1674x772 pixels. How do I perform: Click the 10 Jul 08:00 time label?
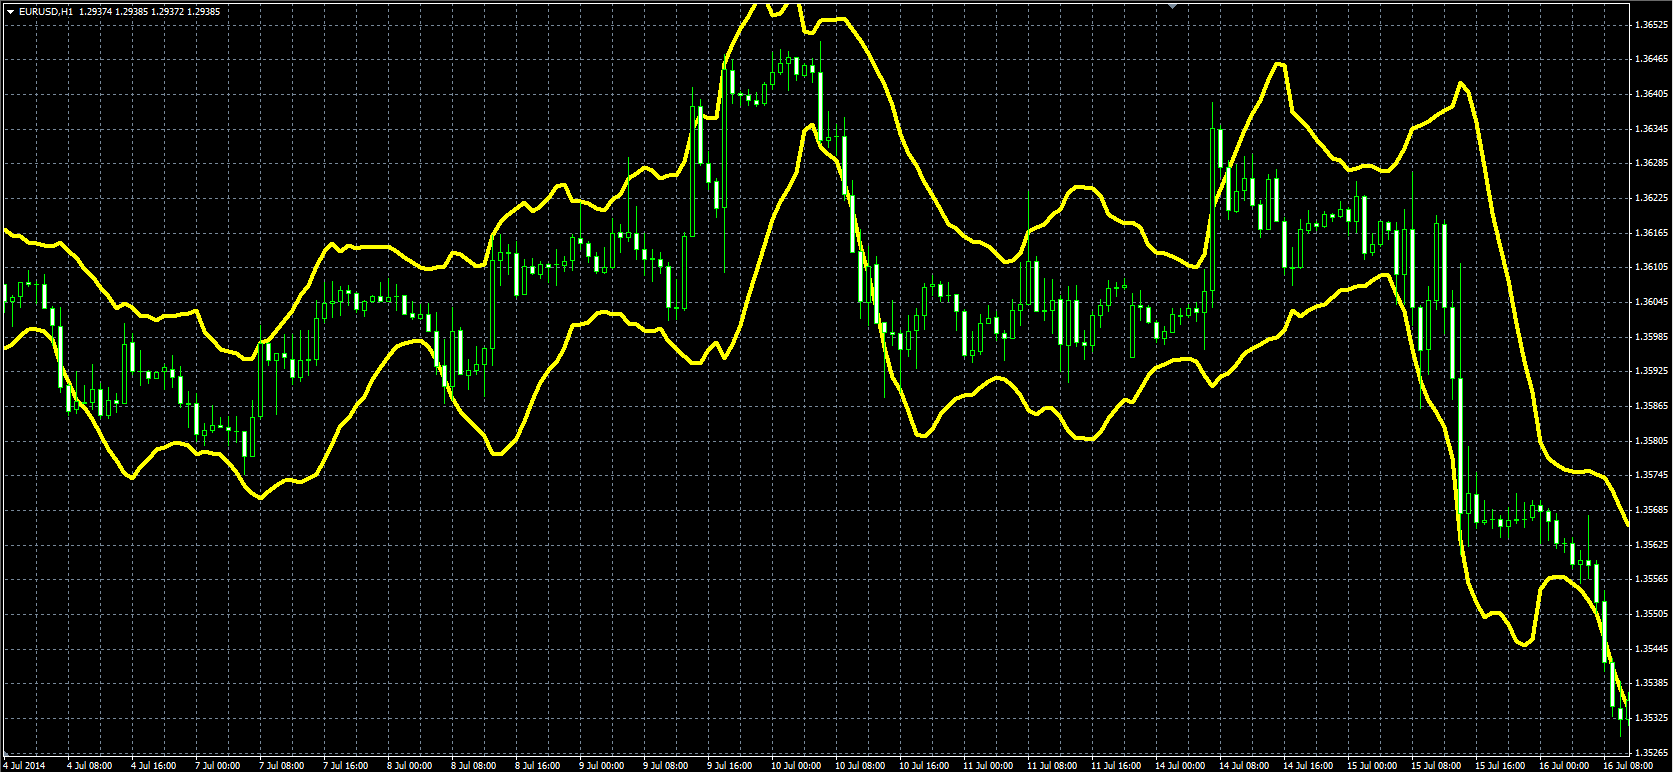point(861,765)
